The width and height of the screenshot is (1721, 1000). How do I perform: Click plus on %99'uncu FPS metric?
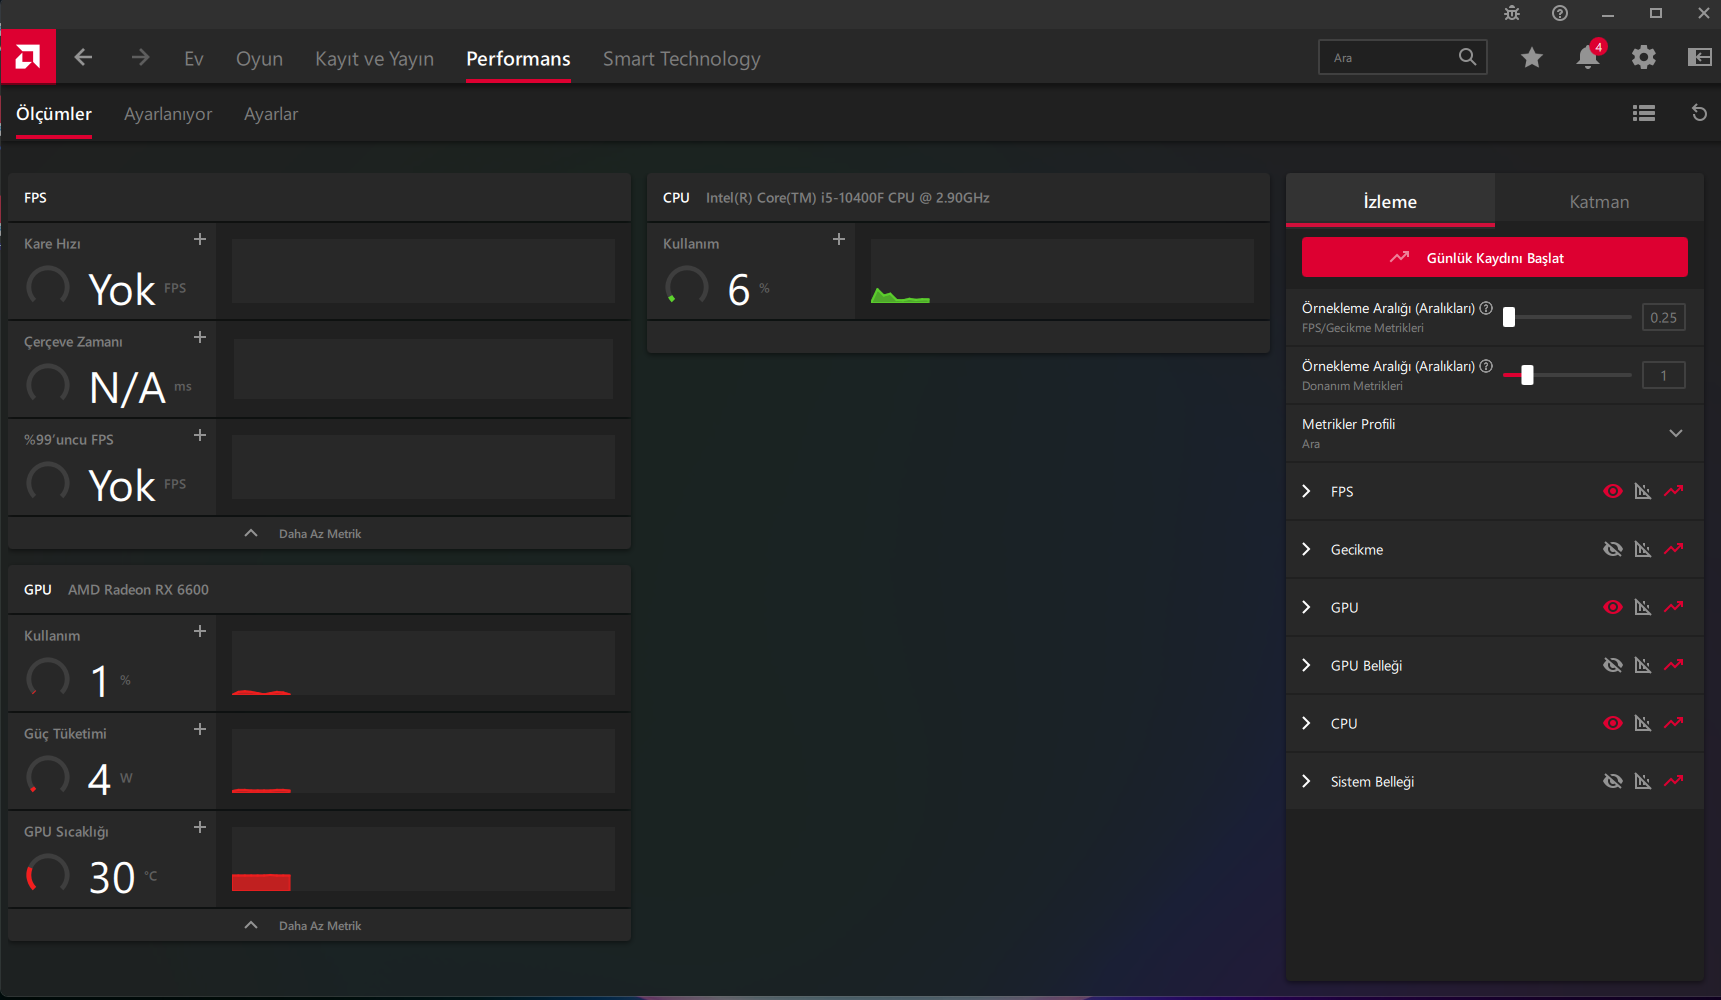pyautogui.click(x=200, y=435)
